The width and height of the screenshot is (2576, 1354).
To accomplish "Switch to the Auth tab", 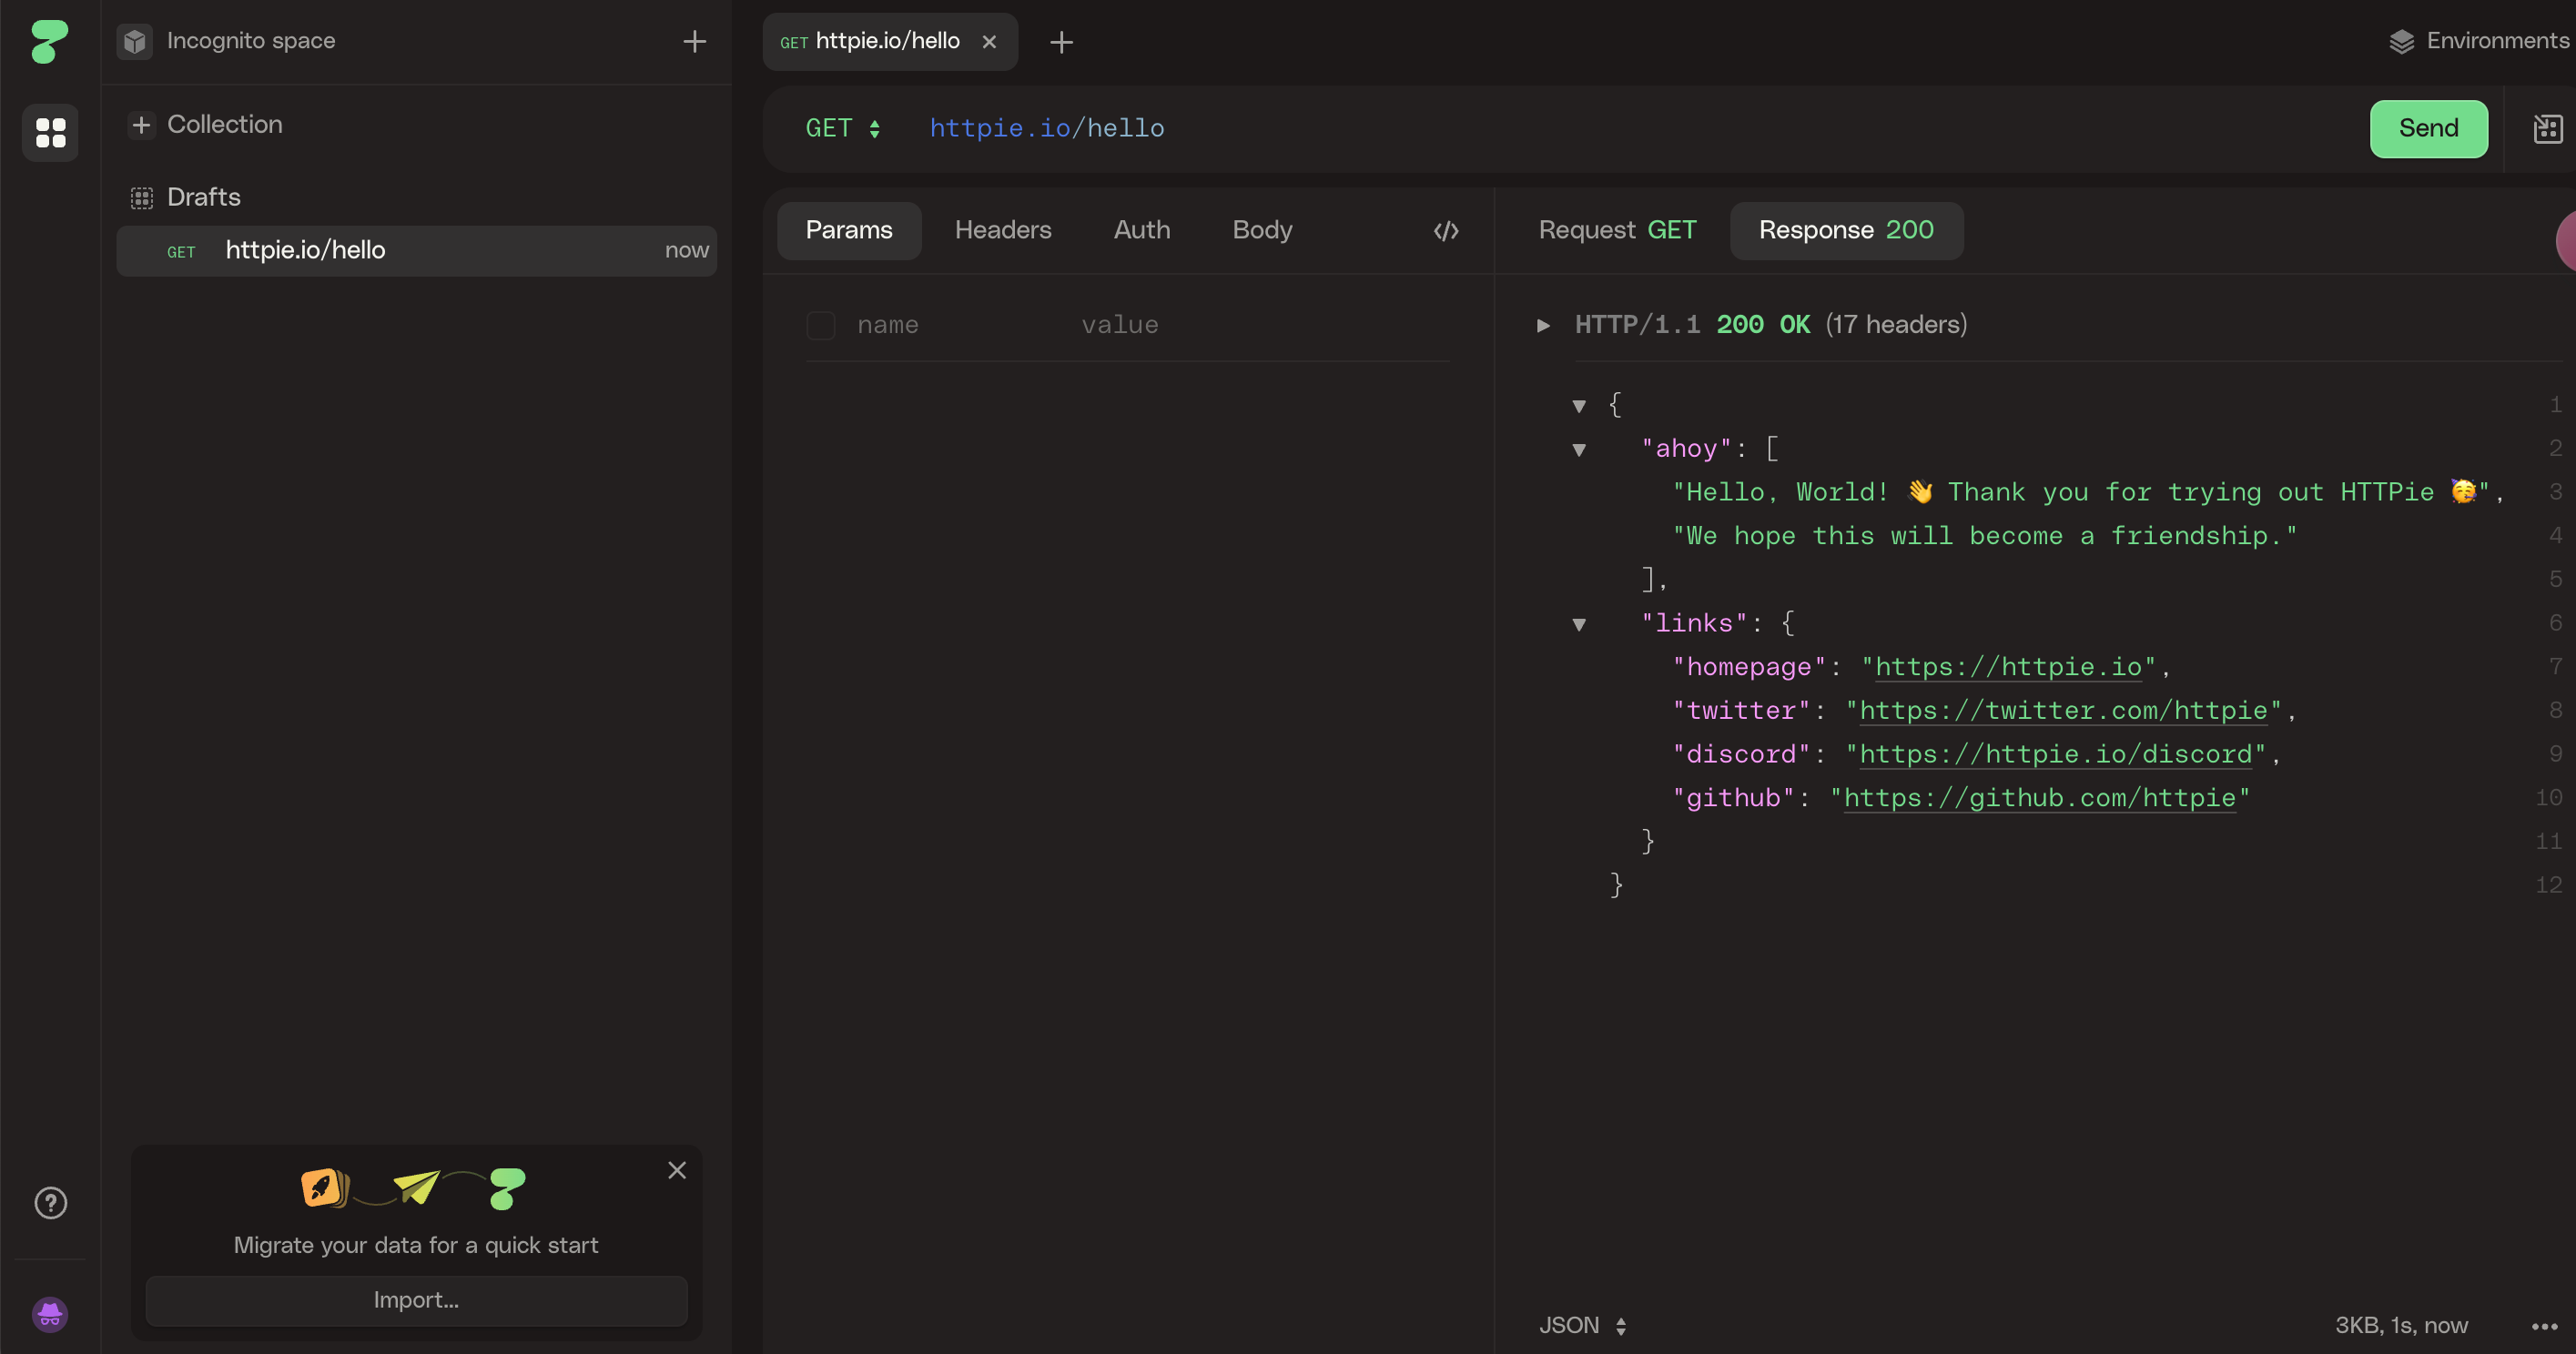I will [x=1142, y=230].
